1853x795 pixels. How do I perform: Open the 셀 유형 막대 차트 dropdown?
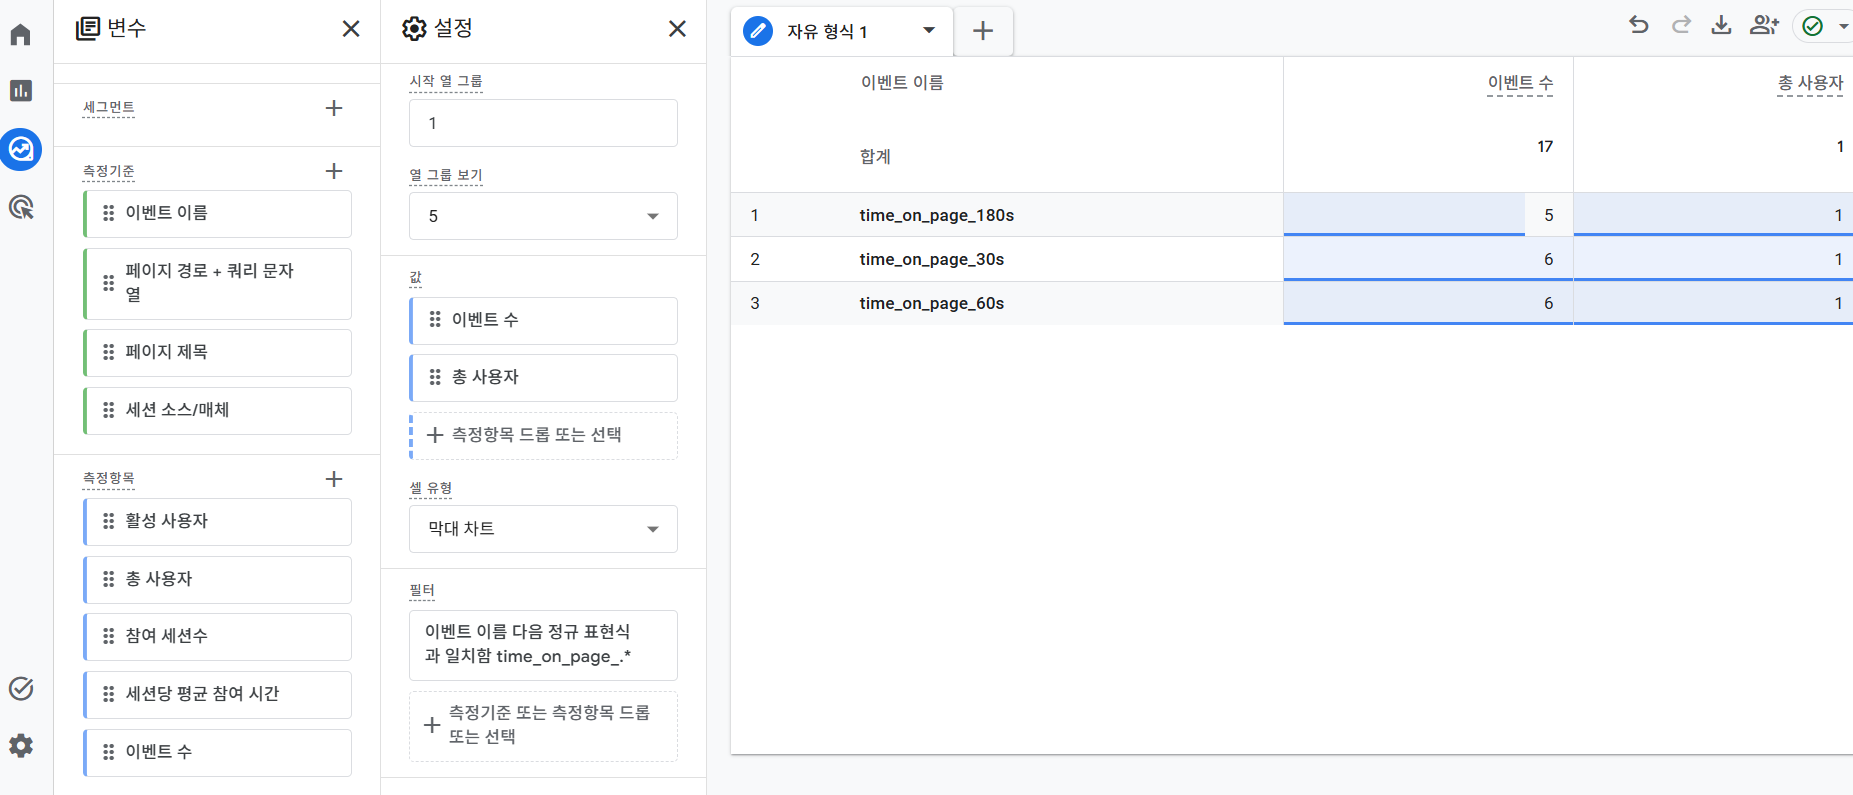[543, 529]
